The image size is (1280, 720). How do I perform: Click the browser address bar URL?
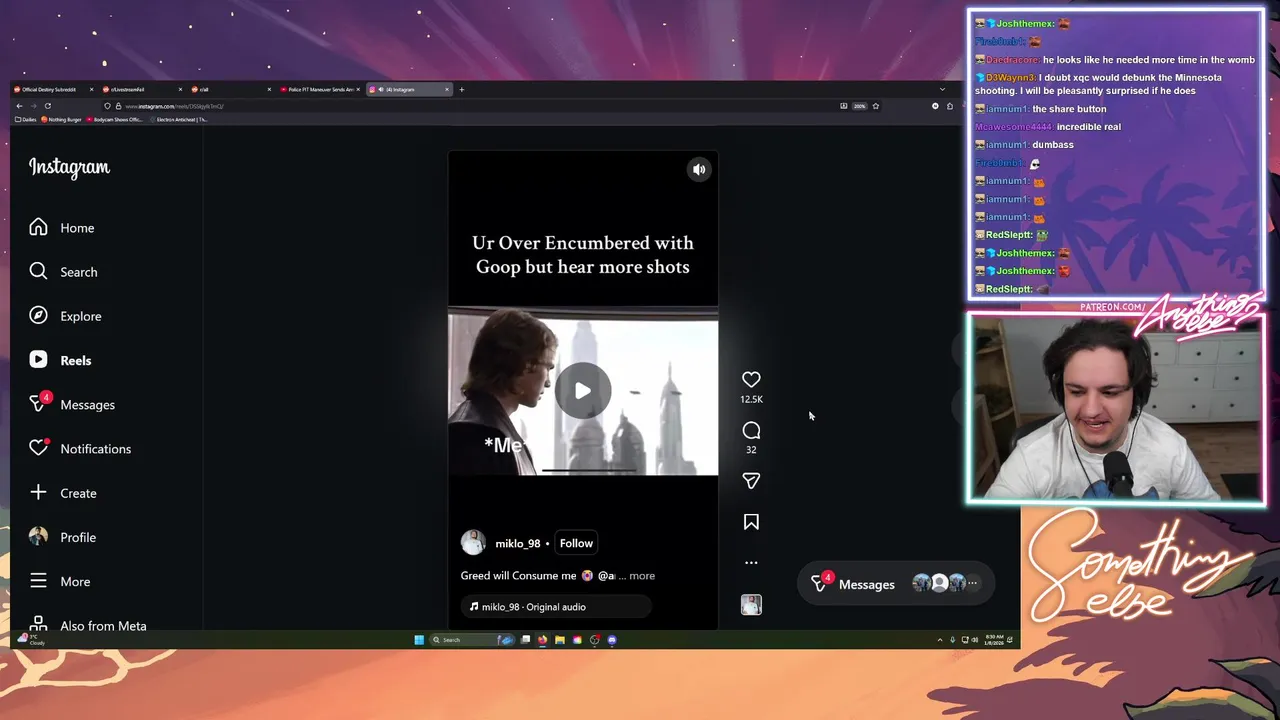[174, 106]
